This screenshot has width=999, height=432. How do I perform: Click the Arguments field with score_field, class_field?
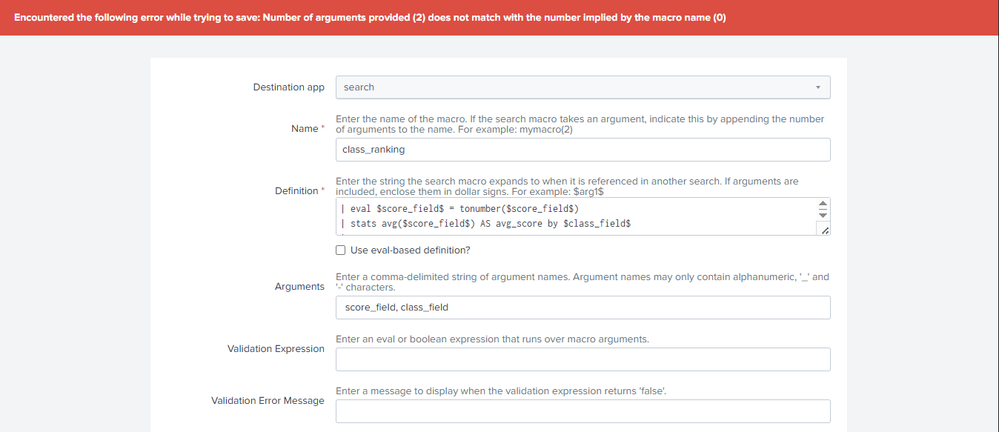tap(582, 307)
